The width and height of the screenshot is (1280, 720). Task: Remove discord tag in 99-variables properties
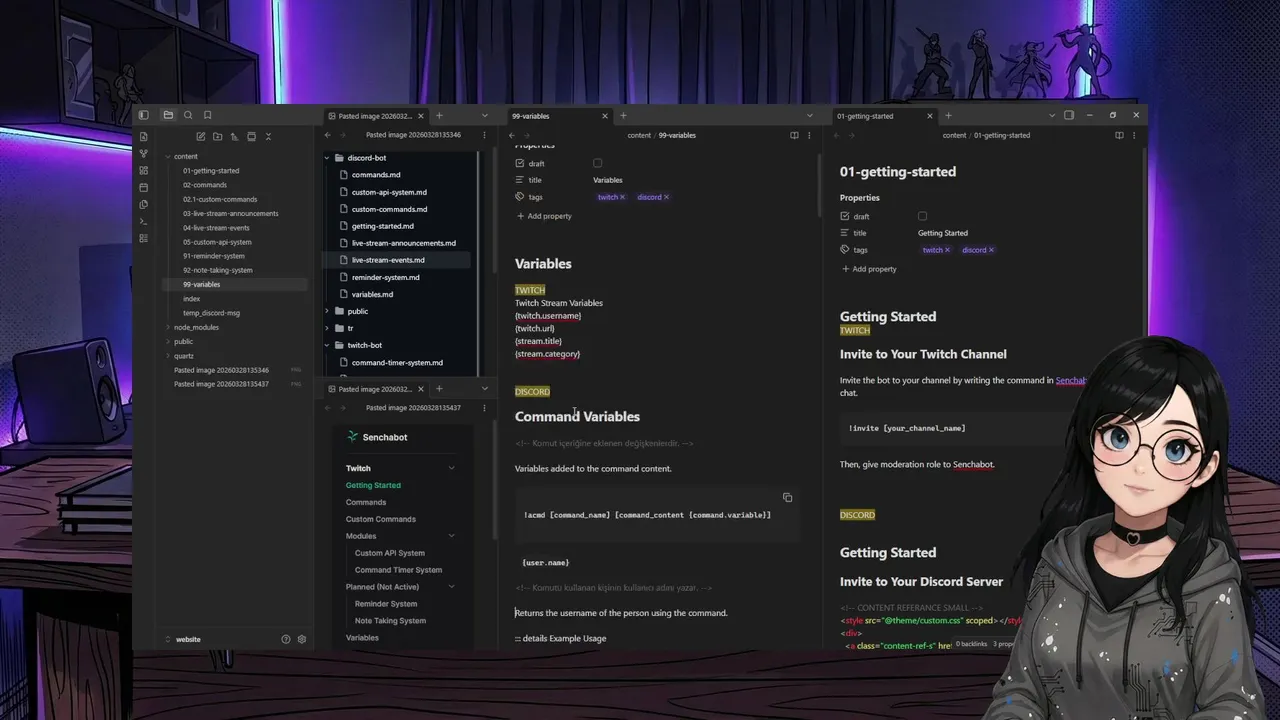(666, 197)
